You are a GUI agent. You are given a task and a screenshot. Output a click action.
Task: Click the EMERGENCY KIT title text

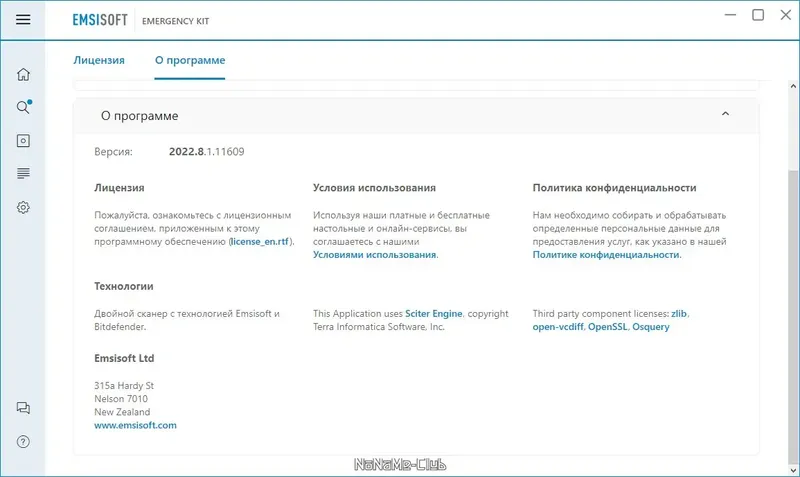(176, 21)
